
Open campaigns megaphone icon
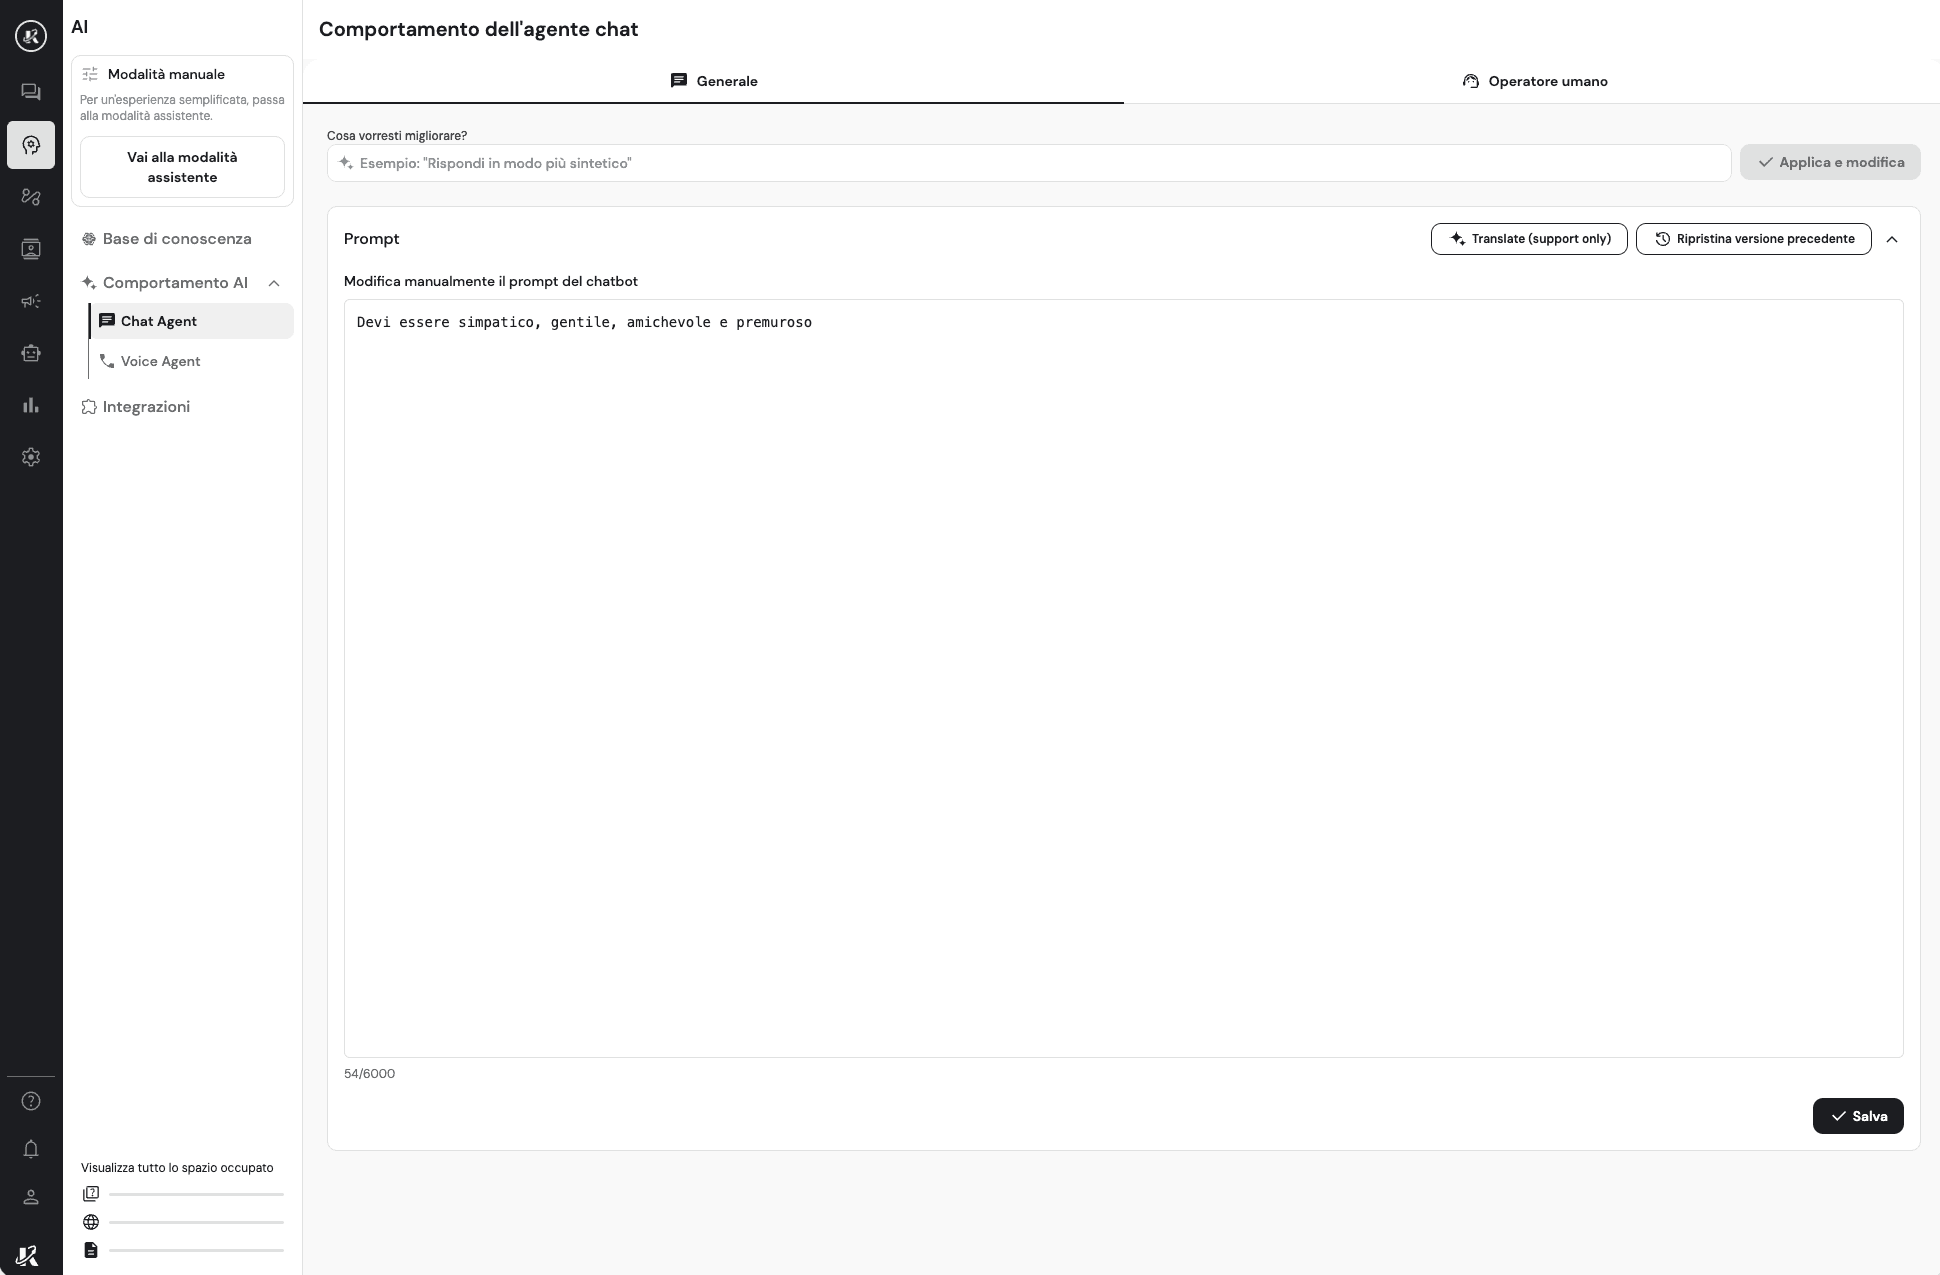tap(31, 301)
